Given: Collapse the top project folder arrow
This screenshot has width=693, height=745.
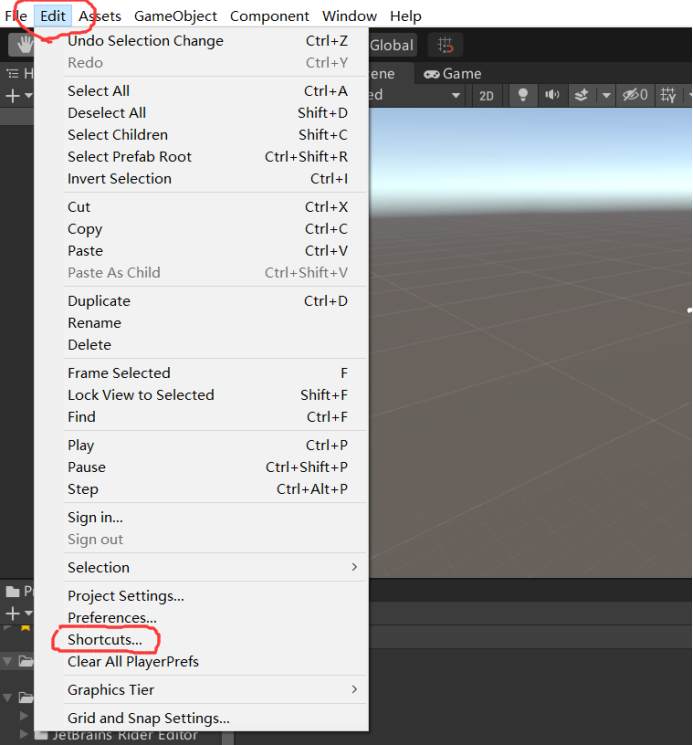Looking at the screenshot, I should (x=8, y=661).
